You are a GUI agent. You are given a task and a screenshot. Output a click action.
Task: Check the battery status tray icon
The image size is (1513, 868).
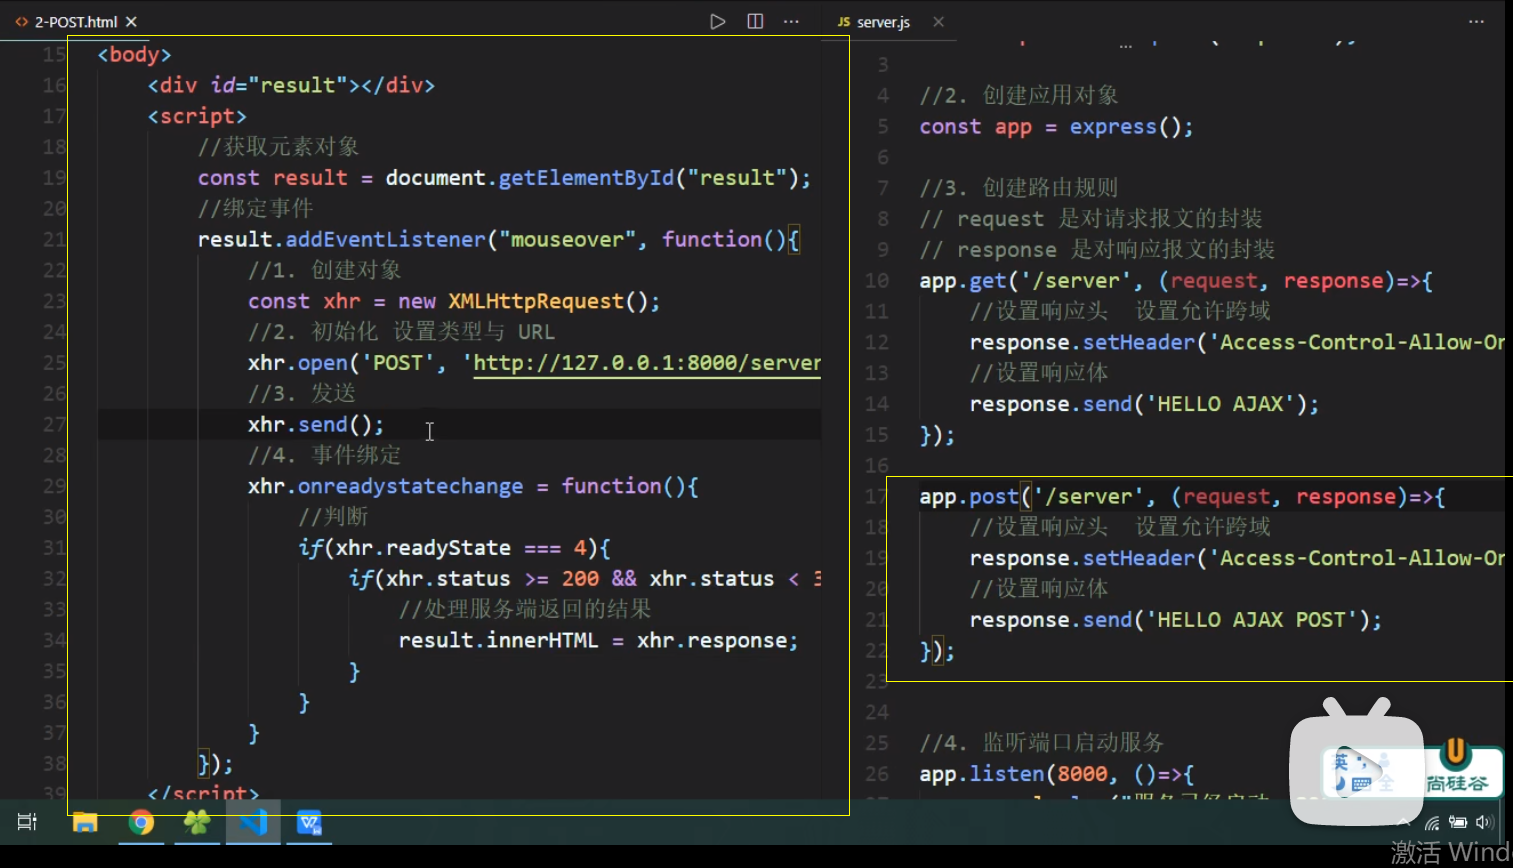click(x=1458, y=823)
